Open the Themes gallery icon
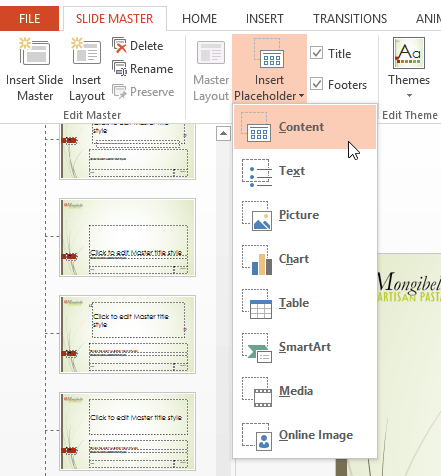Image resolution: width=441 pixels, height=476 pixels. (409, 53)
